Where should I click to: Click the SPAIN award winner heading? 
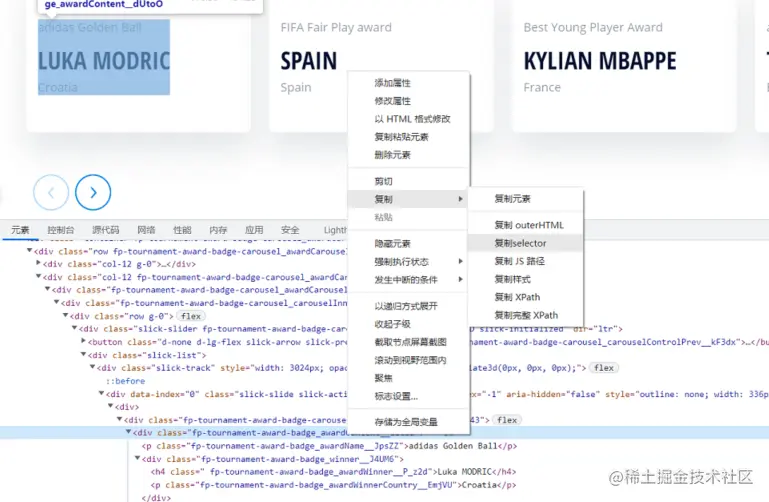coord(308,61)
